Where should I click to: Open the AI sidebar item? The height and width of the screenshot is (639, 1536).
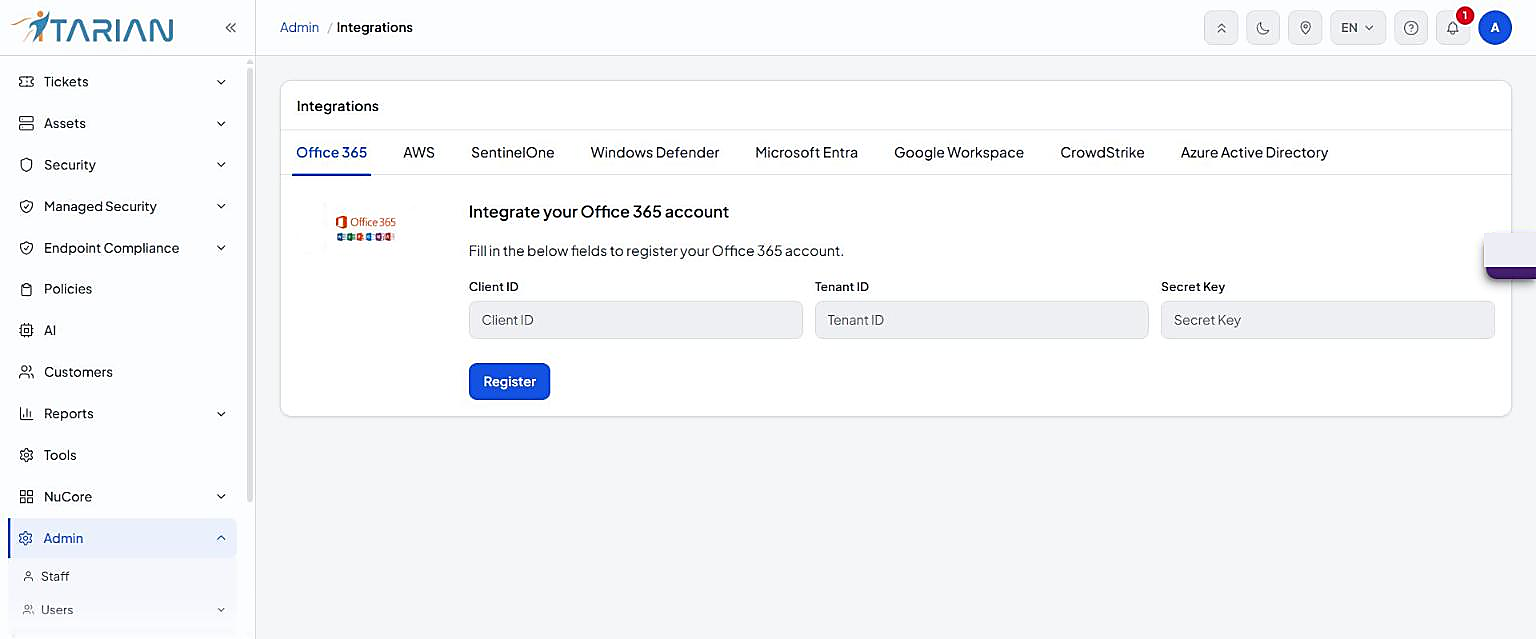point(122,330)
